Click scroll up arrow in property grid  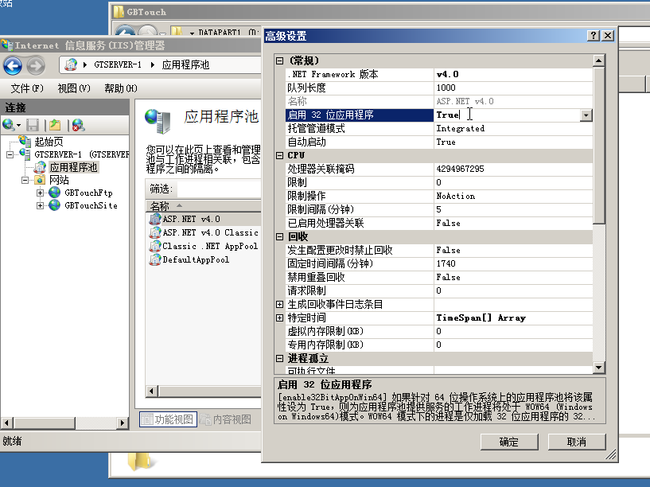click(598, 61)
